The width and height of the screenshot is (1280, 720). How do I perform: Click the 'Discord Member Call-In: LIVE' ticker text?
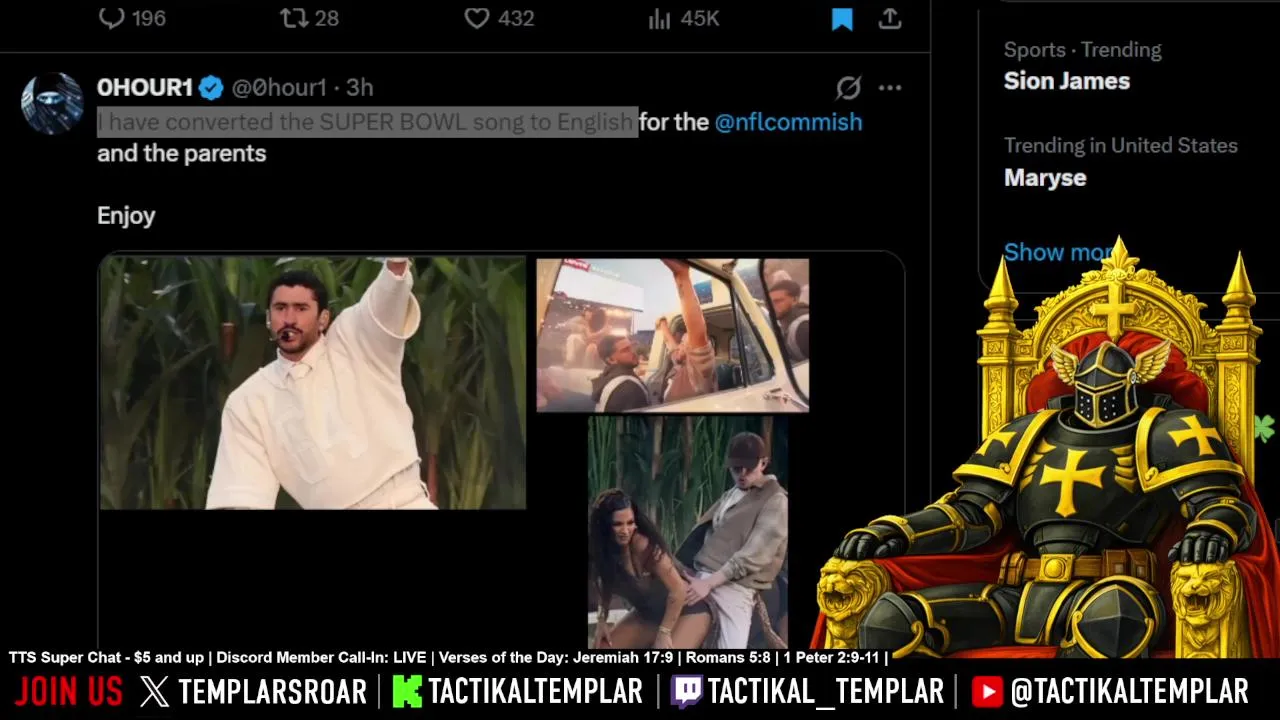322,657
